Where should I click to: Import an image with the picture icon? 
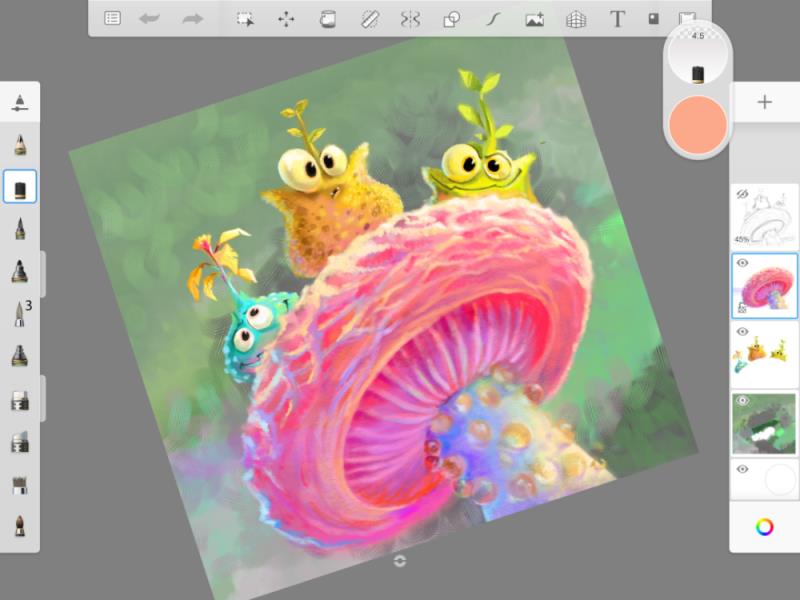click(535, 19)
